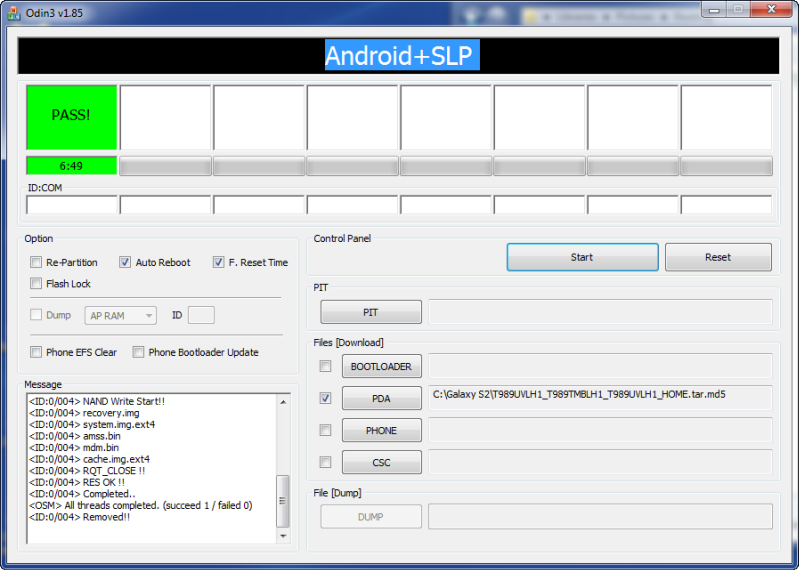799x570 pixels.
Task: Click the Message log scroll down arrow
Action: coord(283,536)
